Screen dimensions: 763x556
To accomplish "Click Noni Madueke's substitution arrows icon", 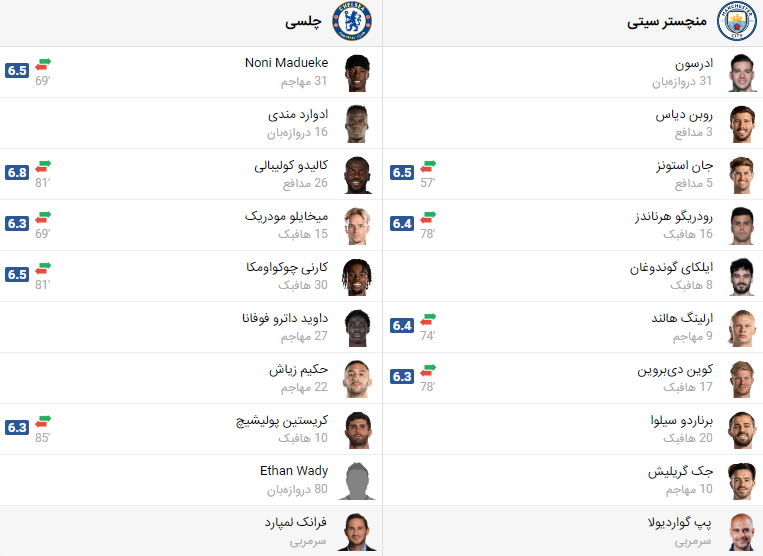I will (x=43, y=64).
